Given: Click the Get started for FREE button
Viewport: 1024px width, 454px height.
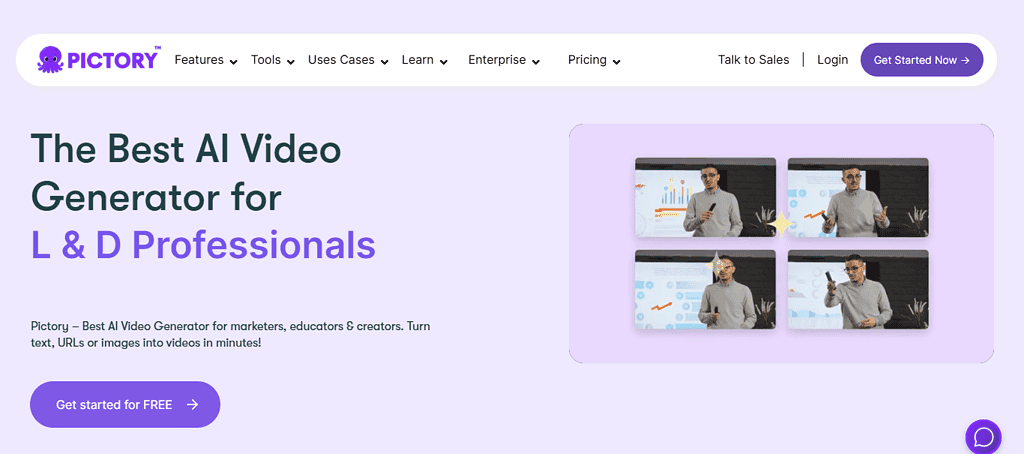Looking at the screenshot, I should pyautogui.click(x=125, y=404).
